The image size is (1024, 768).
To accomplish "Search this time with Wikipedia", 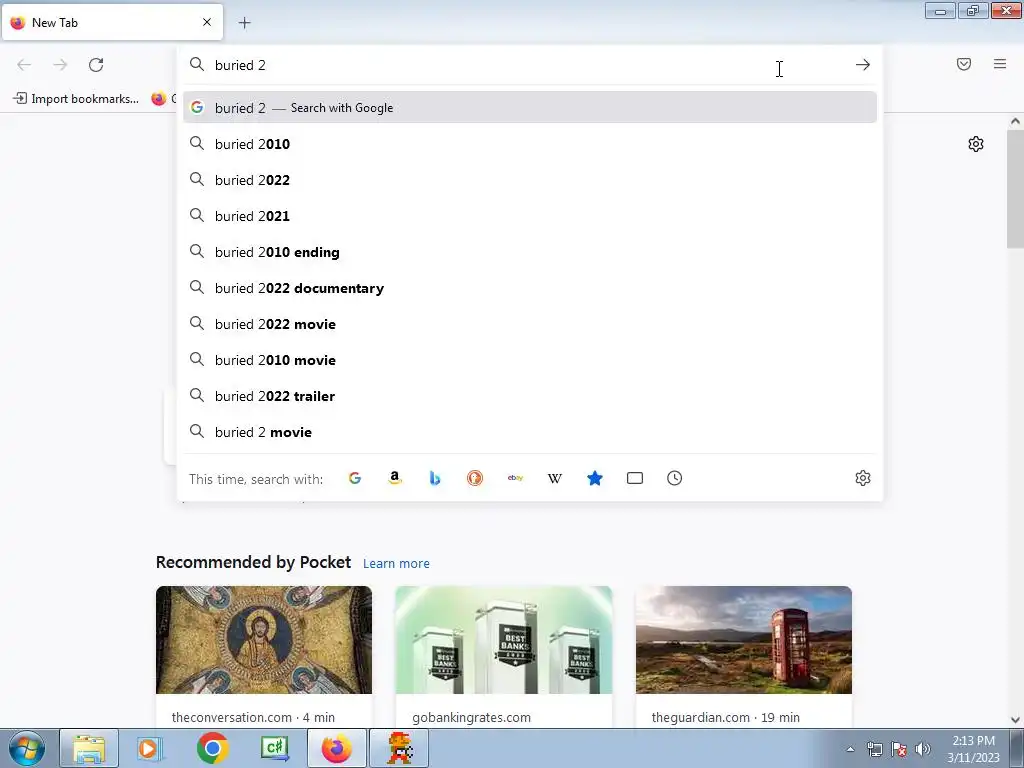I will pyautogui.click(x=554, y=478).
